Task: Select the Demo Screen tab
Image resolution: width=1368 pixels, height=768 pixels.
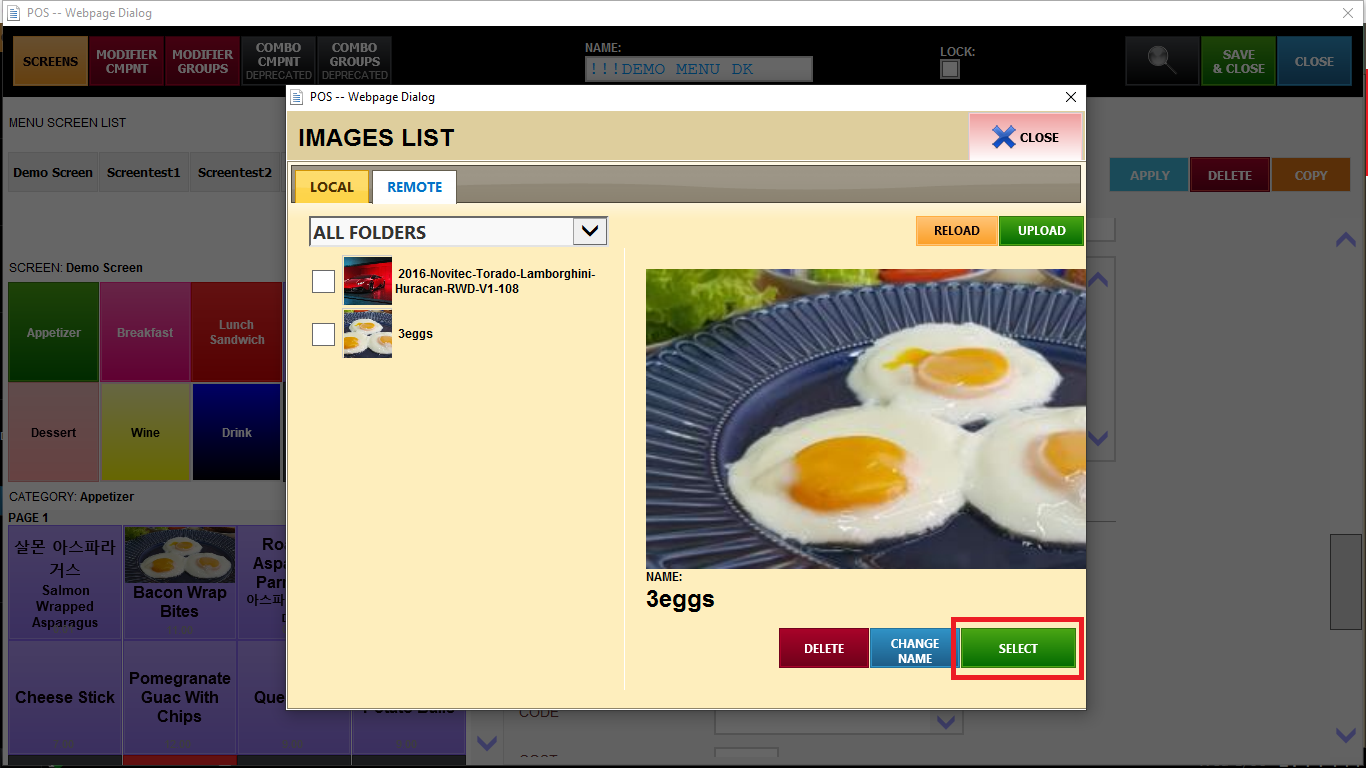Action: (x=53, y=172)
